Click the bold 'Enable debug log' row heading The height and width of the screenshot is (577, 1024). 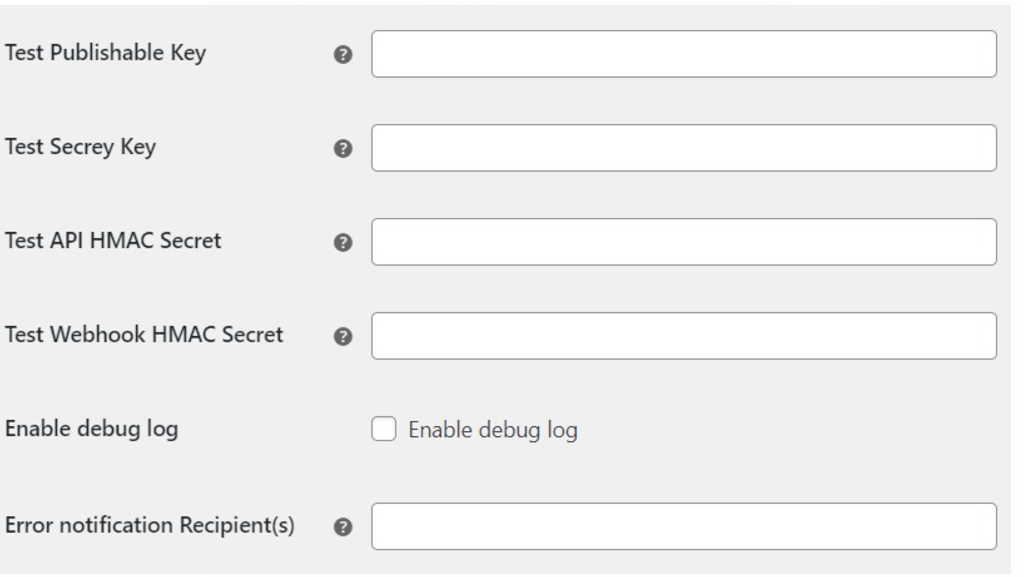coord(92,430)
